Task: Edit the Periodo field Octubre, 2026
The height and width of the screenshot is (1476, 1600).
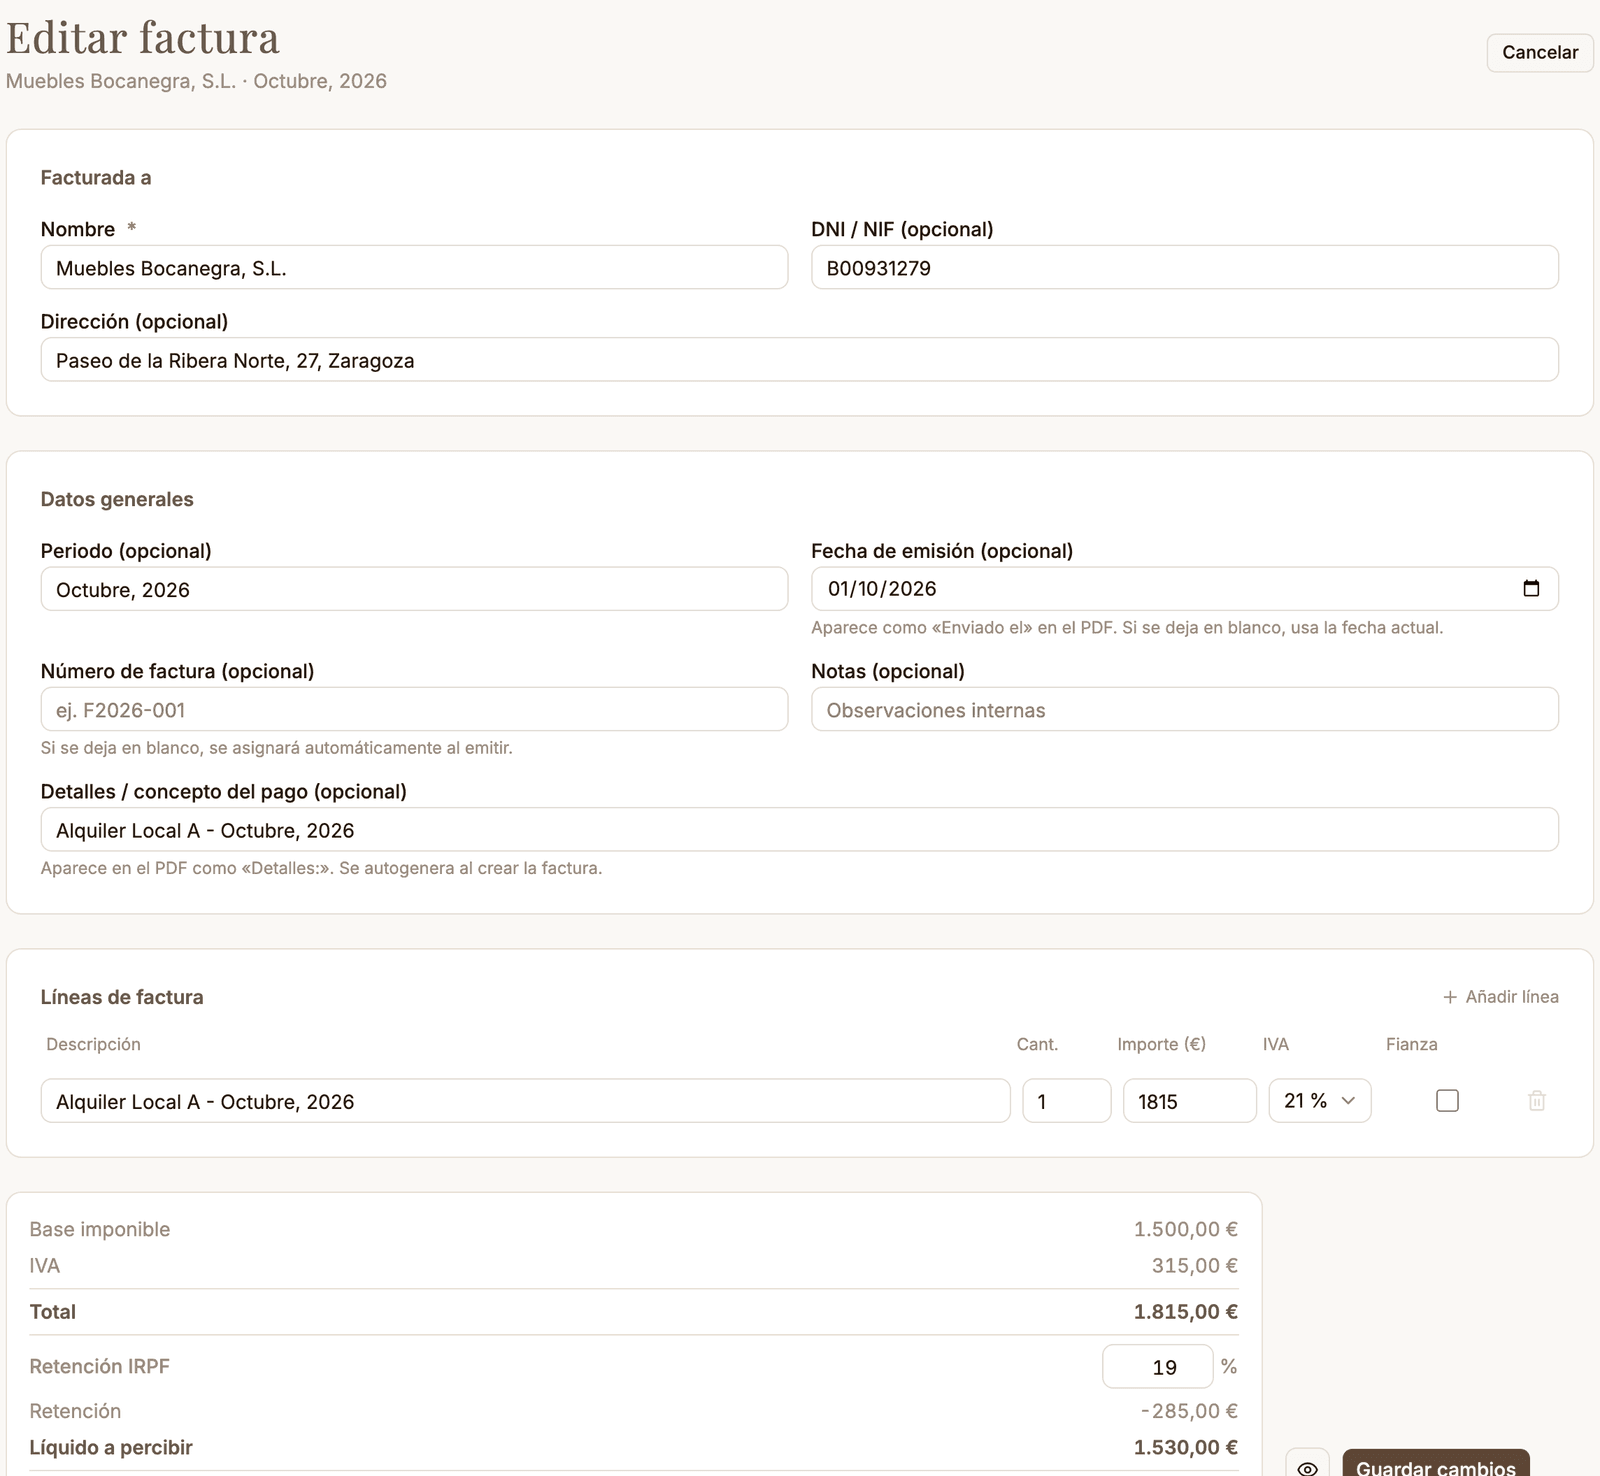Action: [414, 589]
